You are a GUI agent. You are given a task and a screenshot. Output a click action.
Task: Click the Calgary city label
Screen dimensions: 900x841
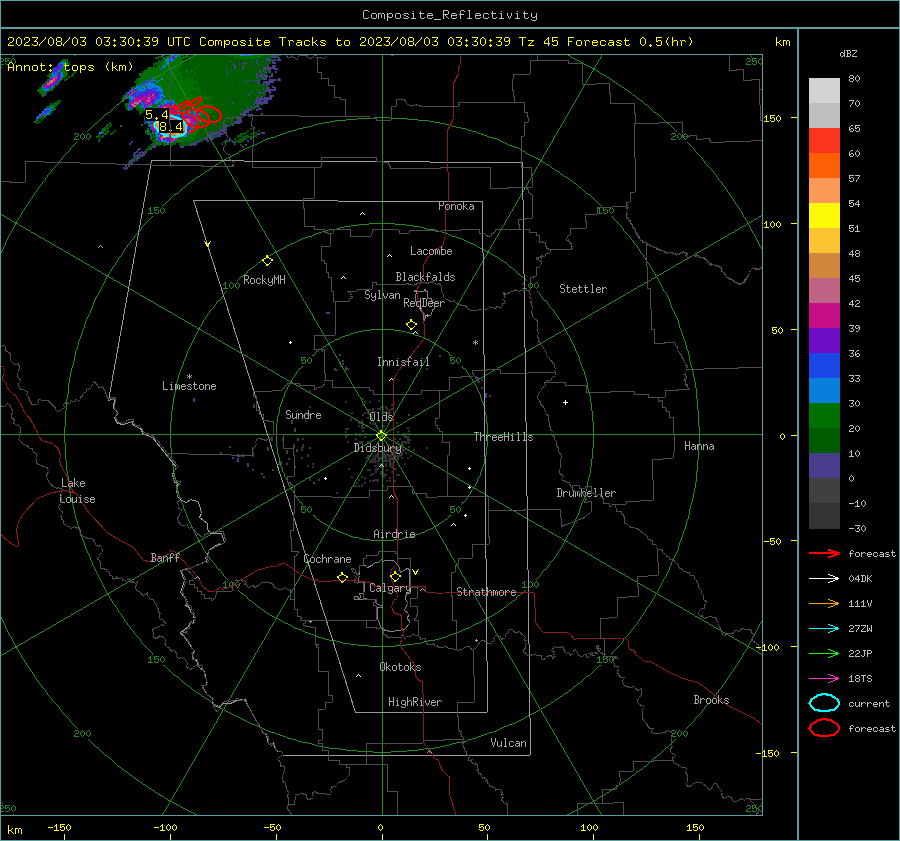point(390,588)
